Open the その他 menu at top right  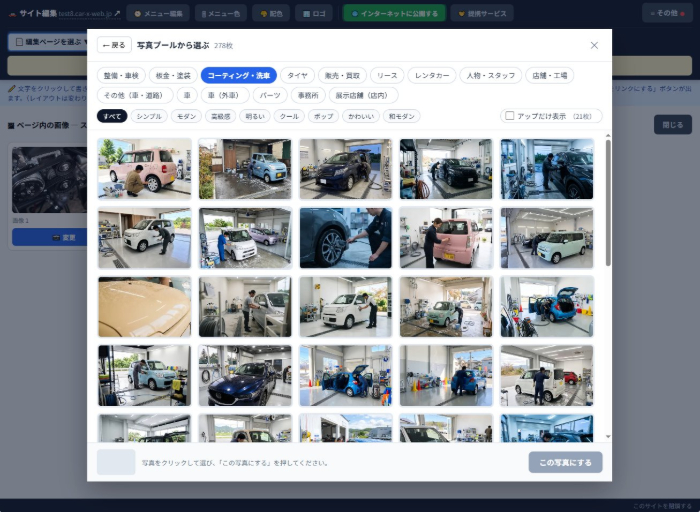pos(667,13)
